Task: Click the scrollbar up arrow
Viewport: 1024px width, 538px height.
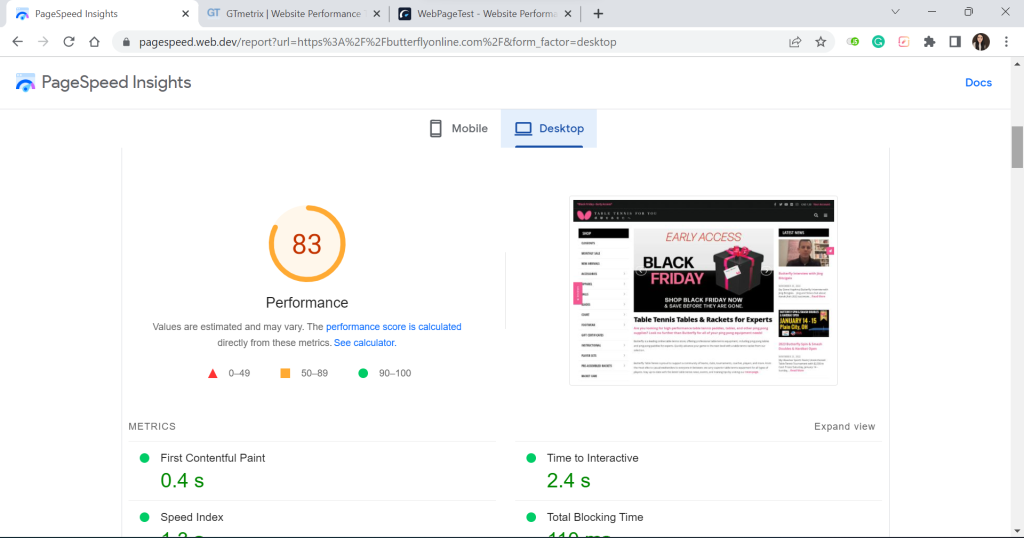Action: (x=1017, y=64)
